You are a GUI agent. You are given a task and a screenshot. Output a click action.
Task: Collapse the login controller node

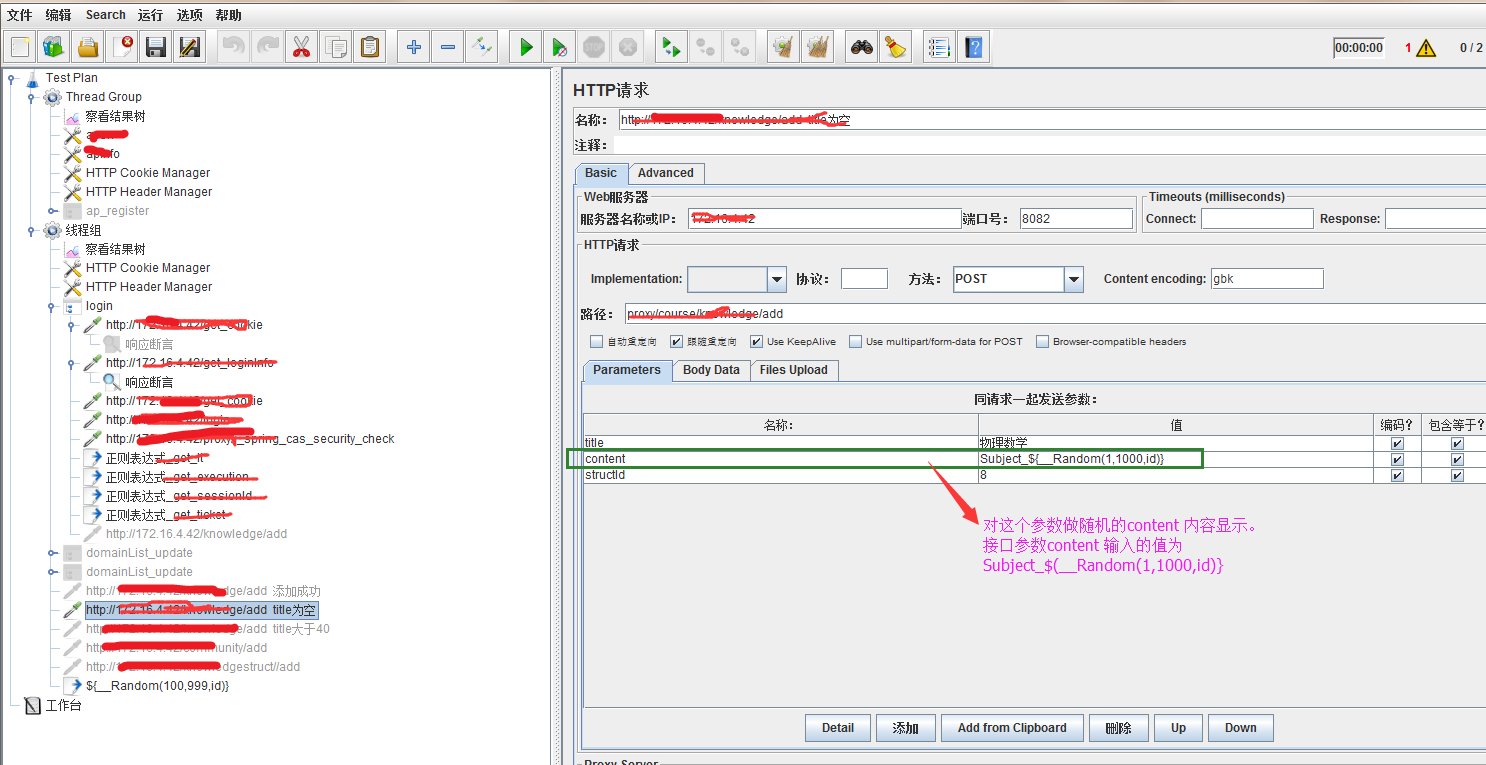coord(52,306)
